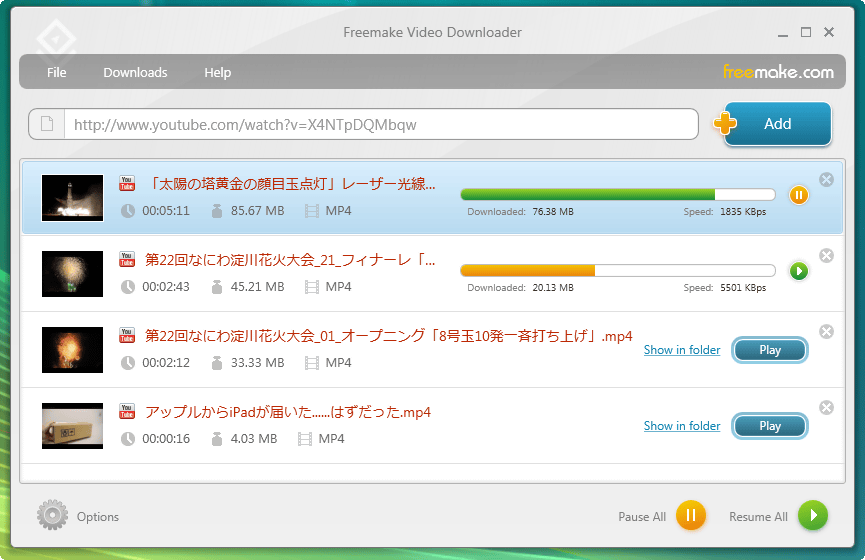The width and height of the screenshot is (865, 560).
Task: Click the weight icon beside 85.67 MB
Action: (x=217, y=211)
